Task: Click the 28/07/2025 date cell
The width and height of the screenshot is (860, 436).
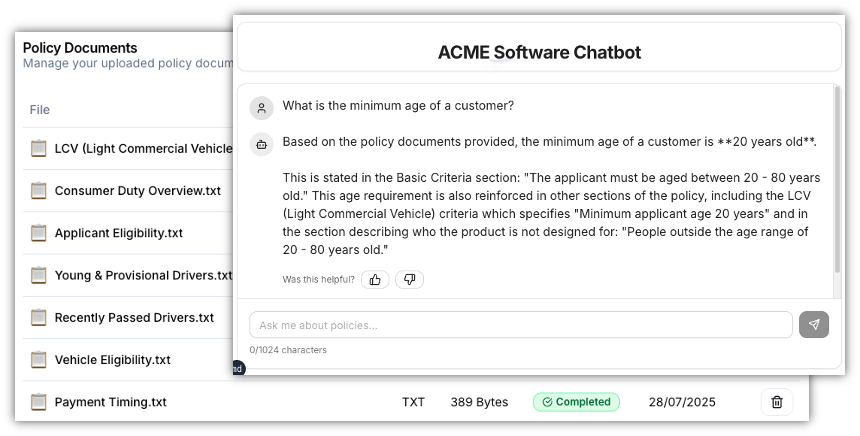Action: [682, 402]
